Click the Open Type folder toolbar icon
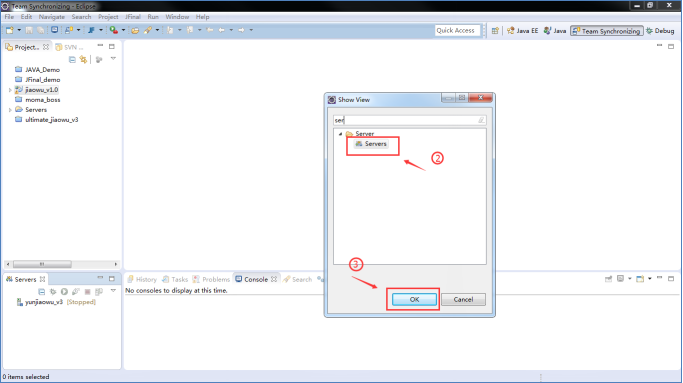This screenshot has width=683, height=383. [x=135, y=30]
